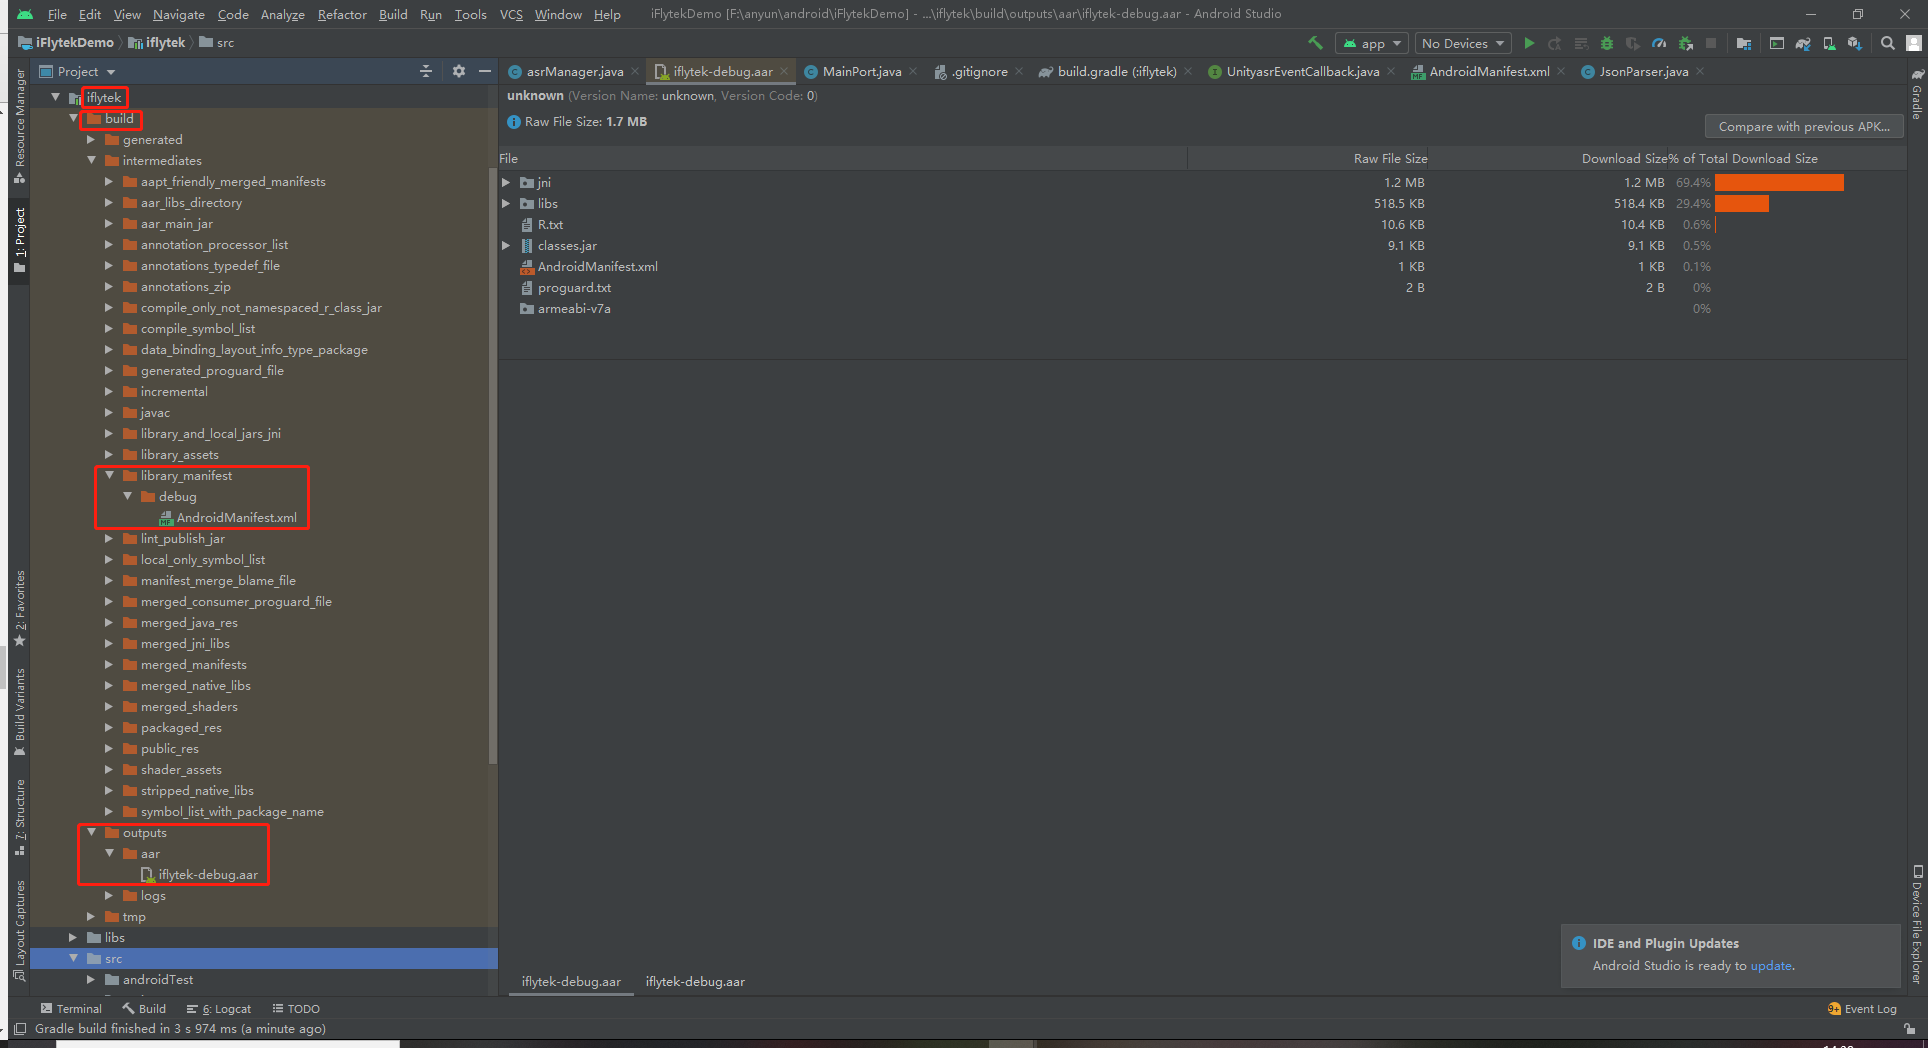Toggle the Gradle tool window on right edge
Screen dimensions: 1928x1048
point(1917,94)
